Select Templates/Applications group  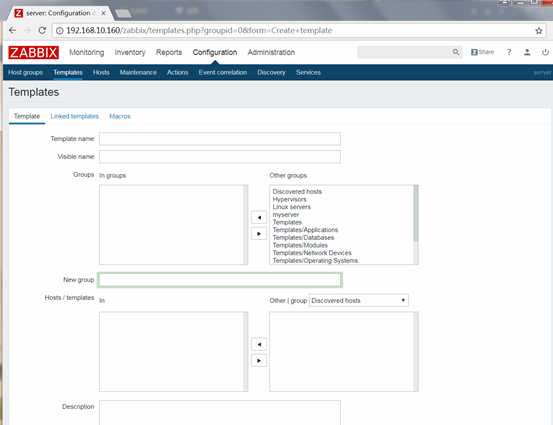[305, 230]
